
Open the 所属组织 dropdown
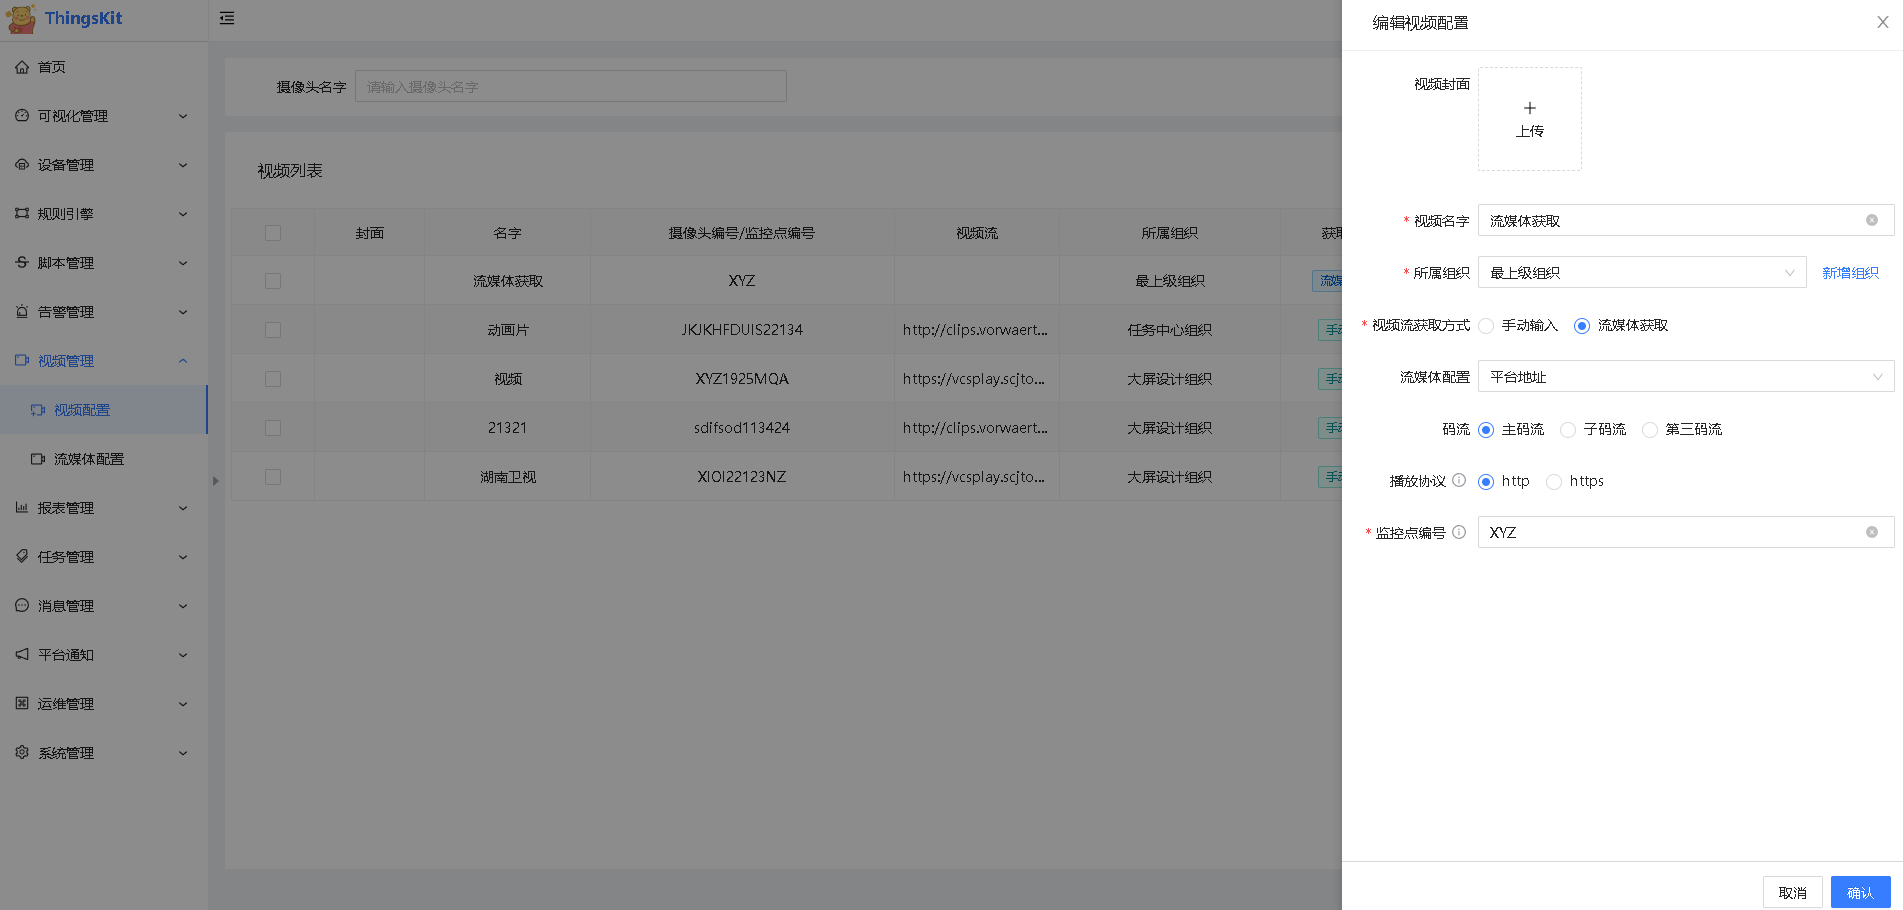click(1642, 273)
